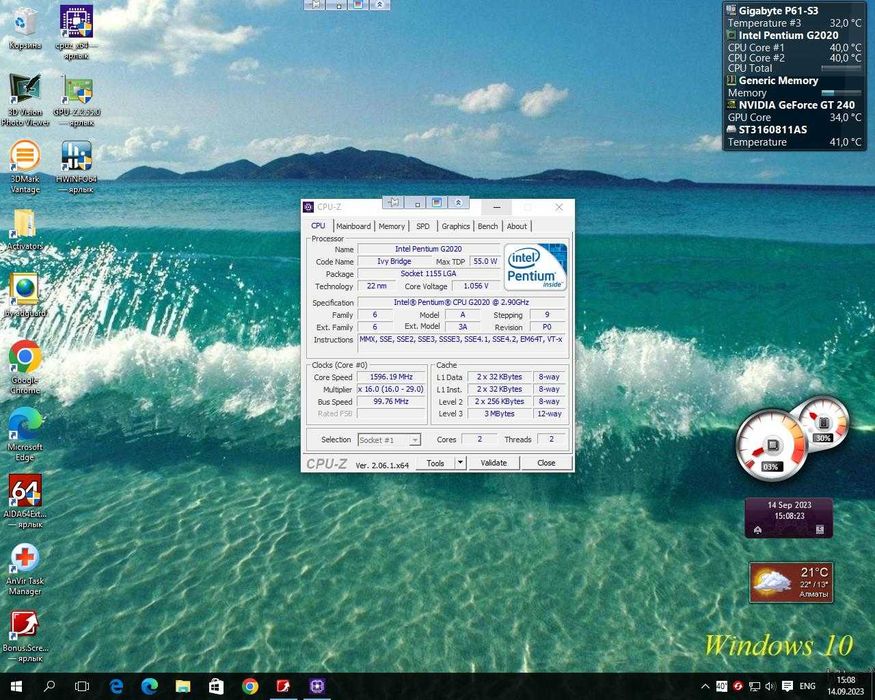The width and height of the screenshot is (875, 700).
Task: Click the alarm bell in clock gadget
Action: click(x=758, y=530)
